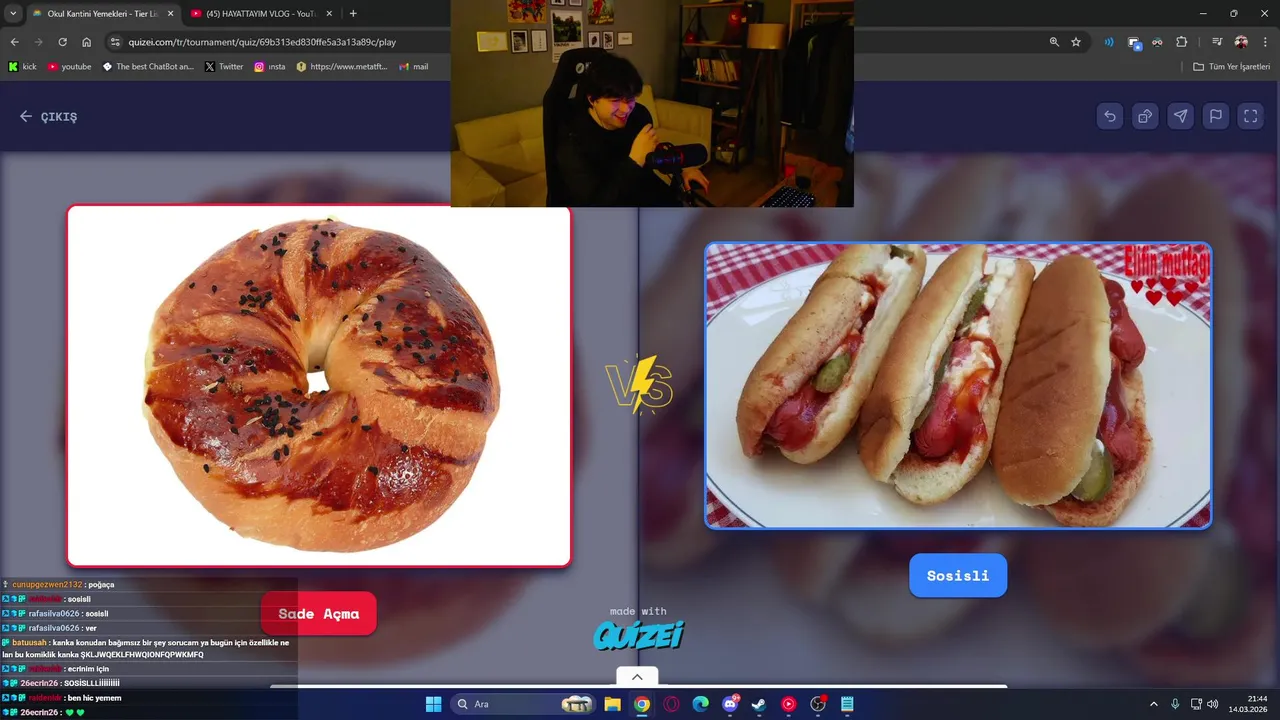Screen dimensions: 1280x720
Task: Open the Chrome three-dot menu
Action: click(1264, 42)
